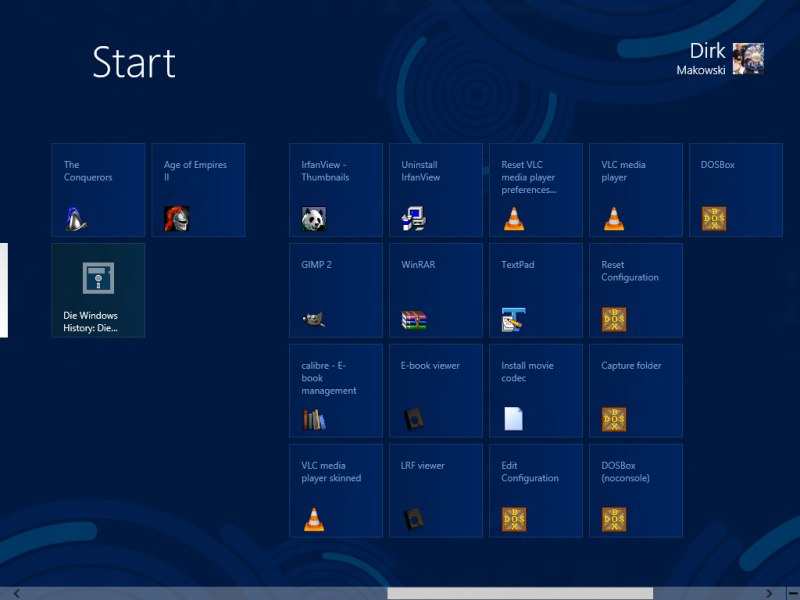Launch Age of Empires II knight icon

point(176,219)
